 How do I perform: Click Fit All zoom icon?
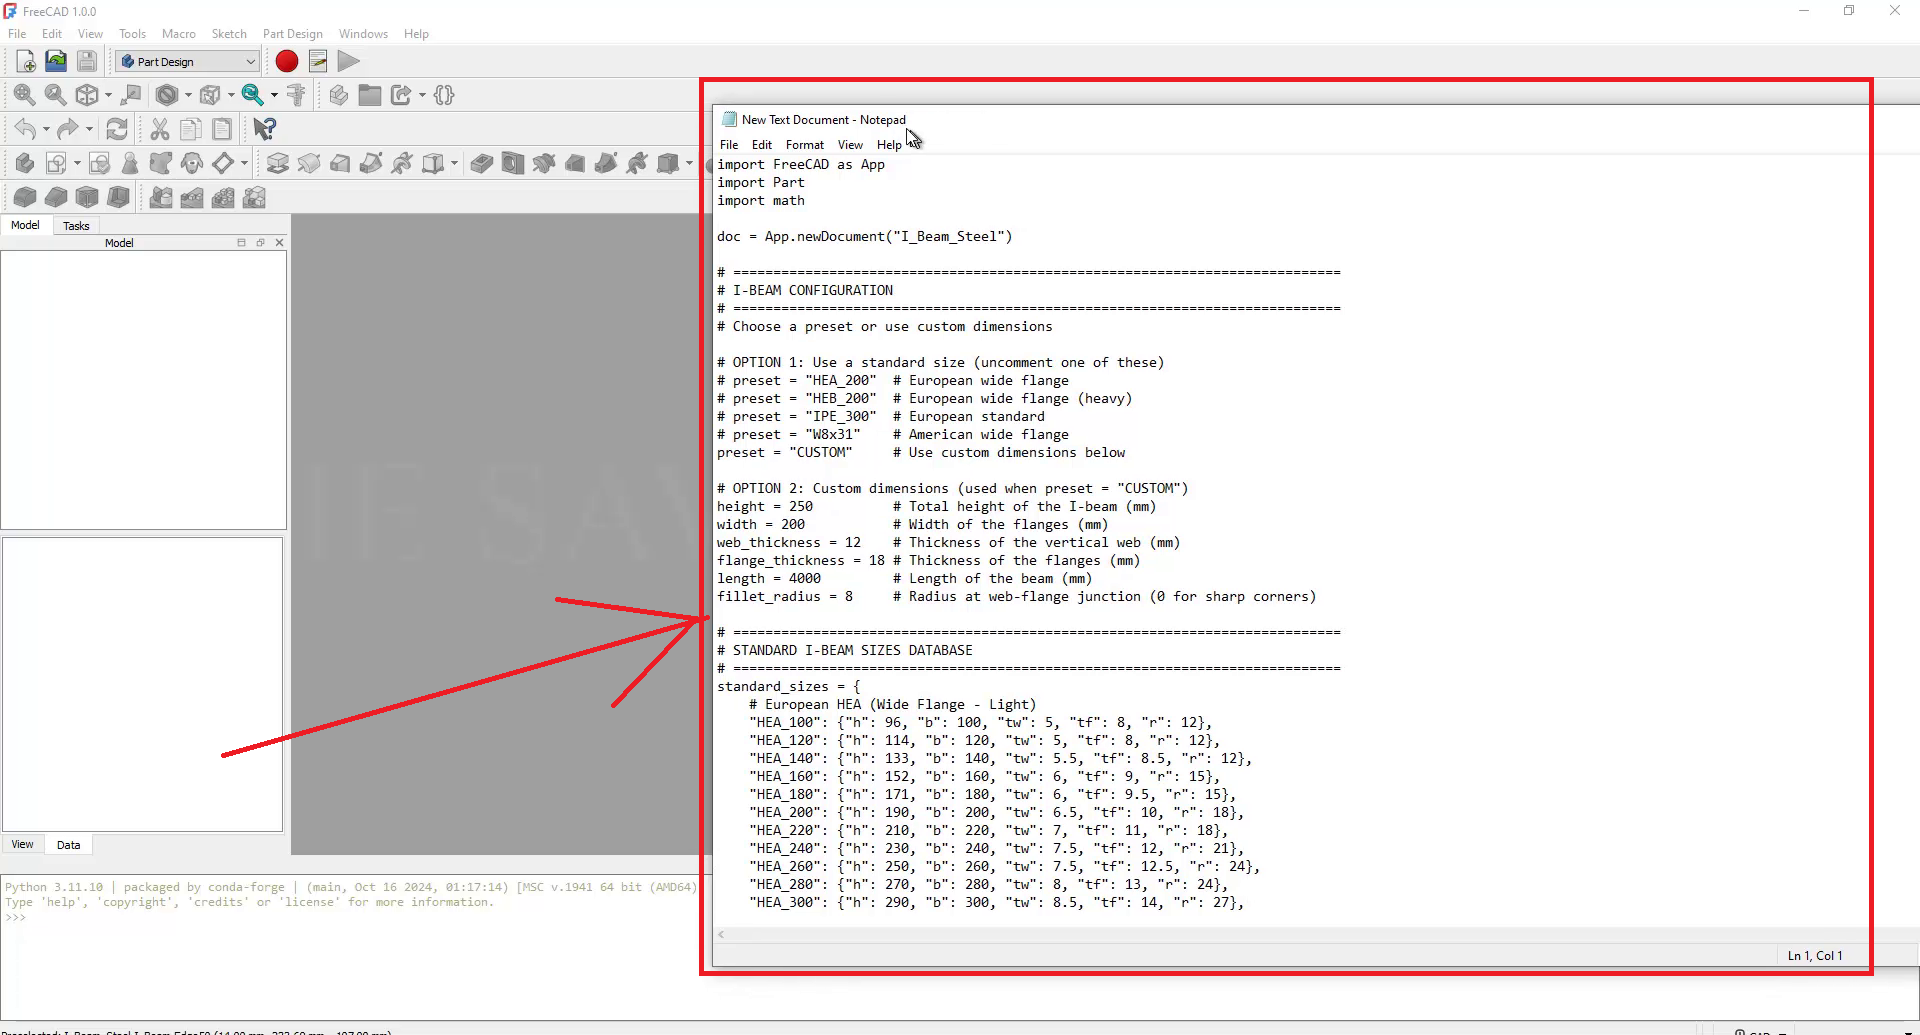[x=24, y=95]
